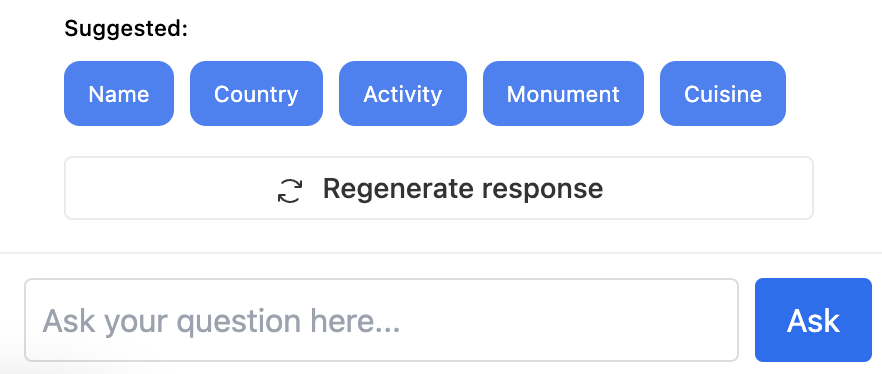Activate the first suggested chip, Name

pyautogui.click(x=119, y=93)
